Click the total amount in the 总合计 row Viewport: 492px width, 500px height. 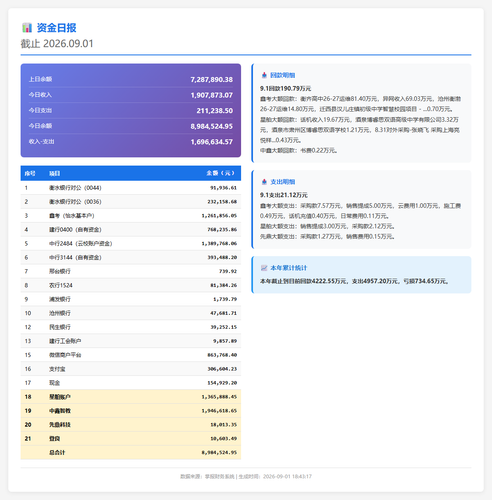point(219,453)
